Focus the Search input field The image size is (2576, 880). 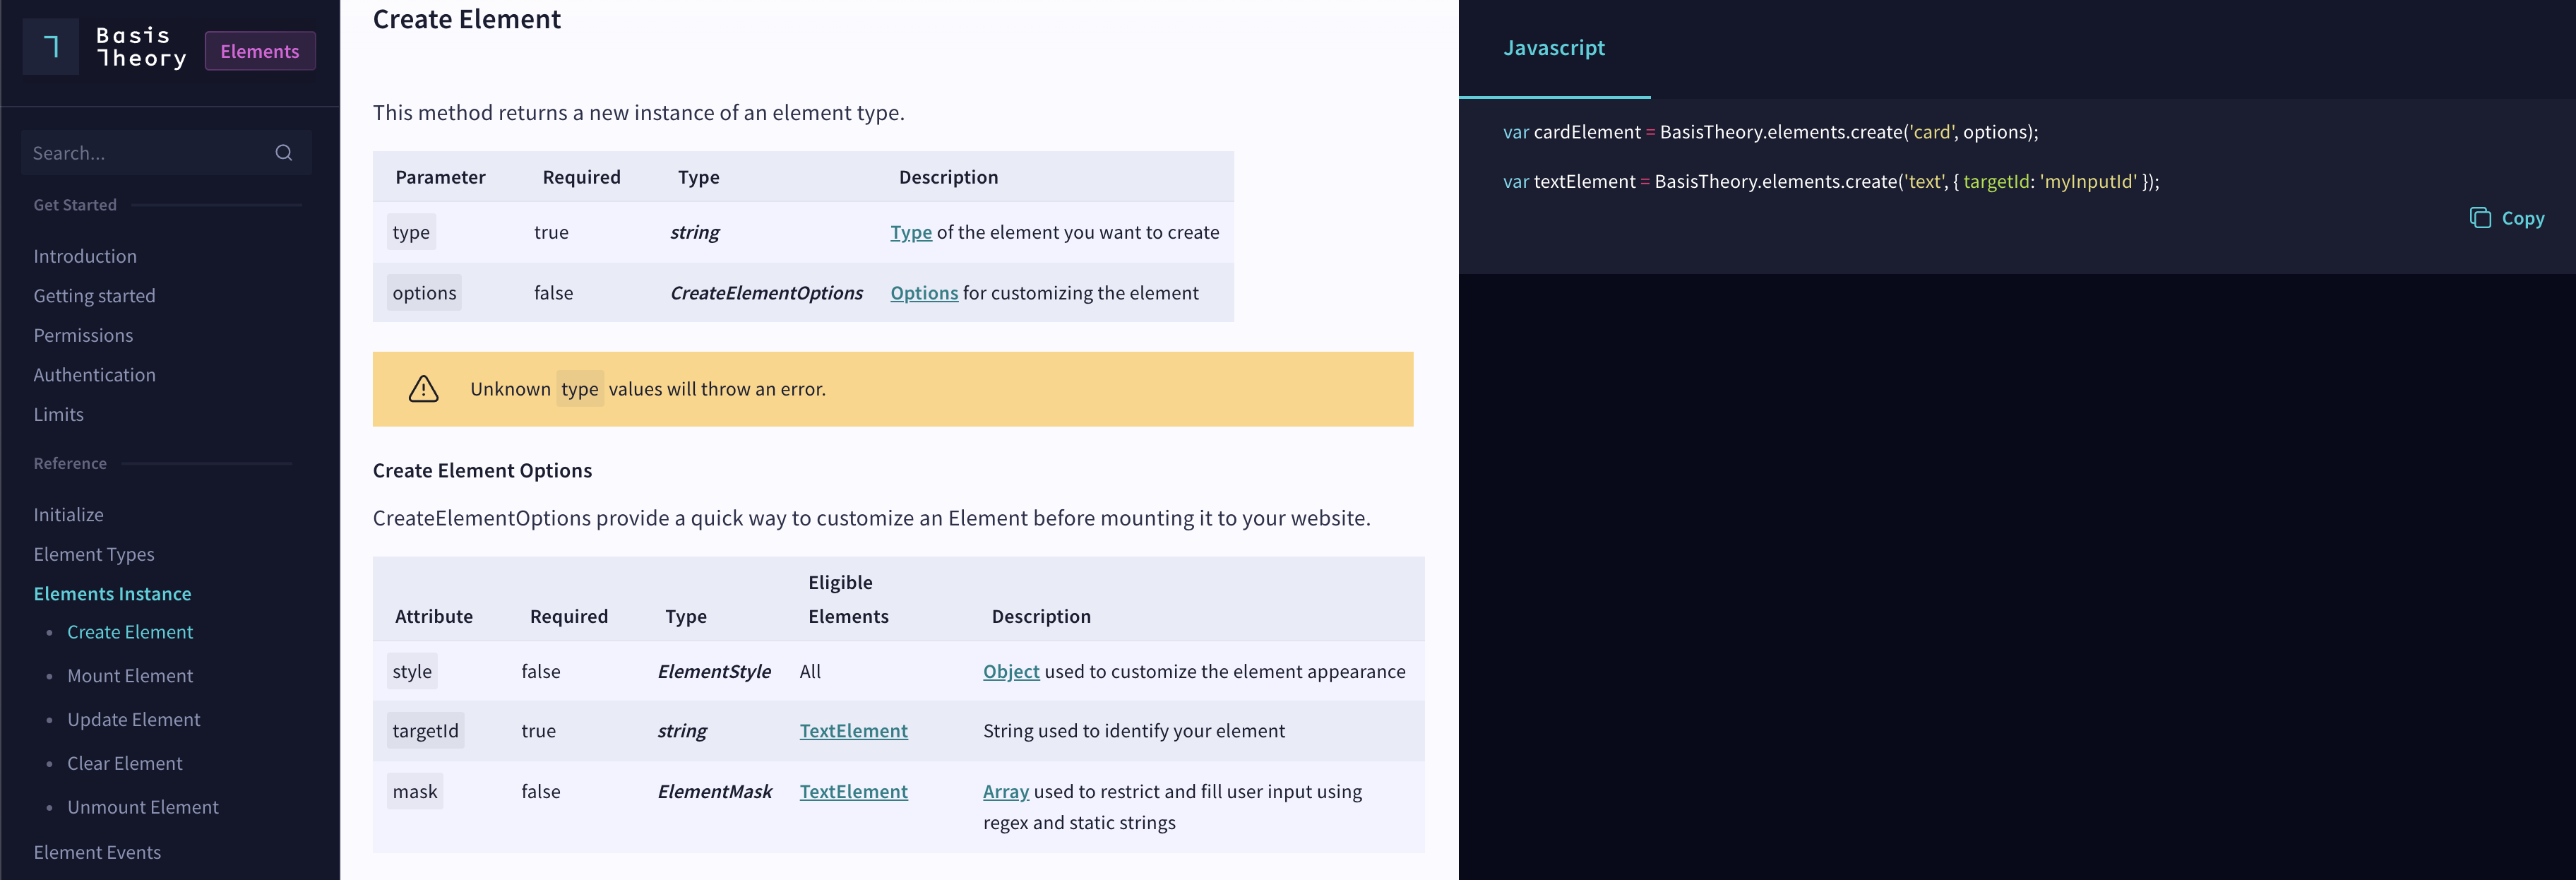(x=166, y=153)
